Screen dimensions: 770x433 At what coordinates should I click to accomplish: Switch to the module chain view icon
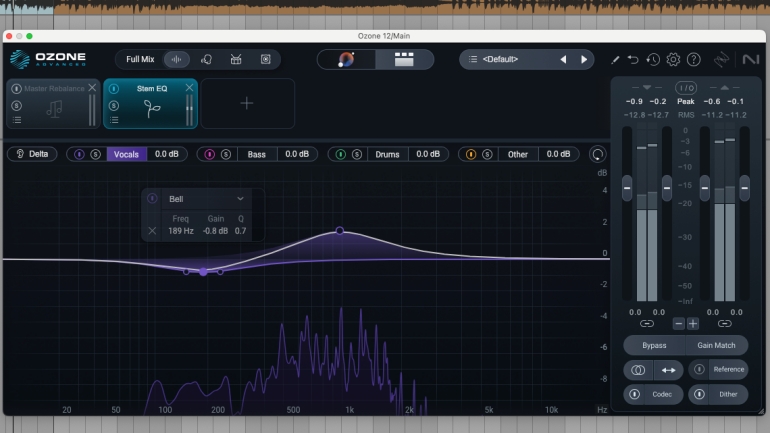click(x=404, y=59)
